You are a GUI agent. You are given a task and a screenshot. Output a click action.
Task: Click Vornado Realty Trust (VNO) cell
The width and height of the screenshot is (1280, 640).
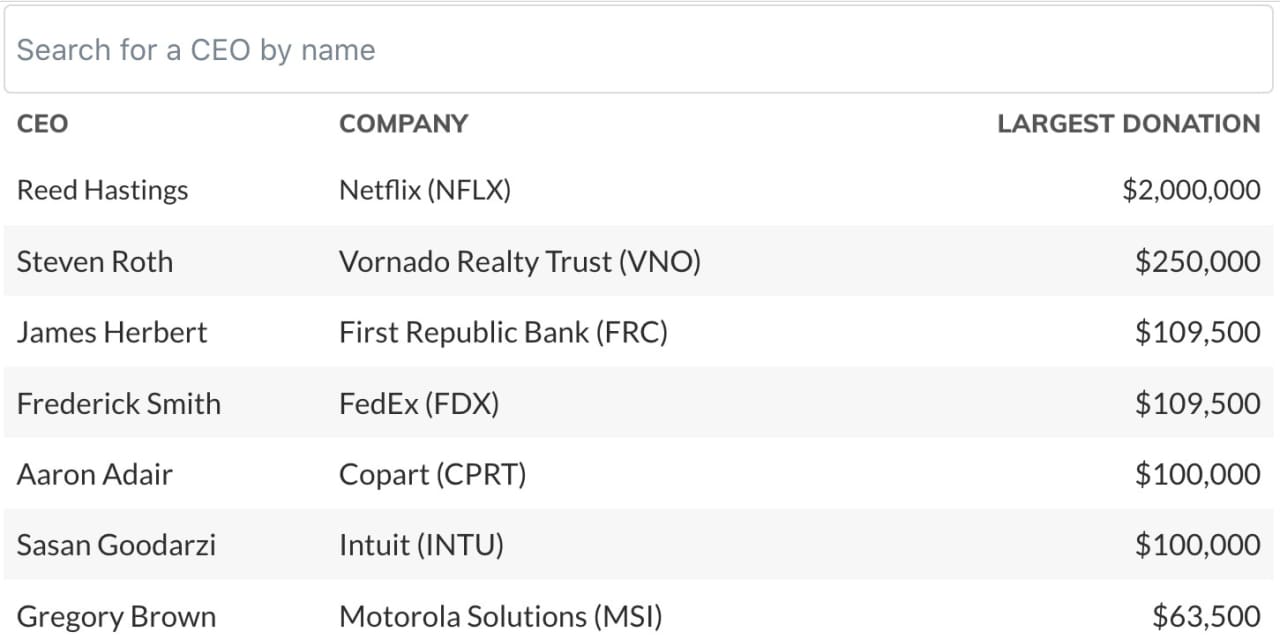point(520,262)
